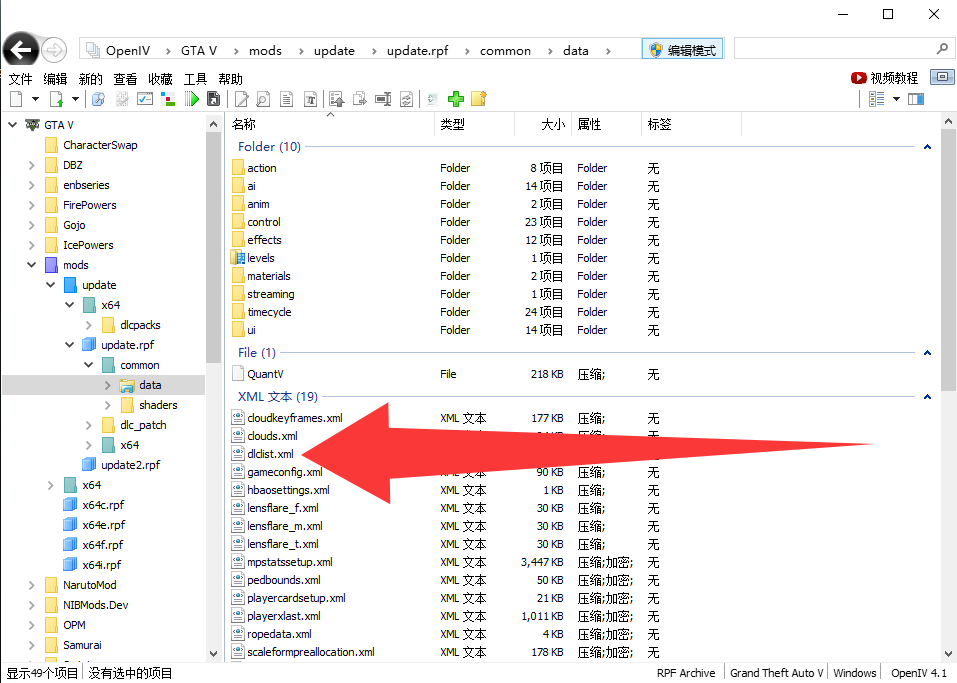Screen dimensions: 957x683
Task: Click the checklist window toolbar icon
Action: click(x=145, y=99)
